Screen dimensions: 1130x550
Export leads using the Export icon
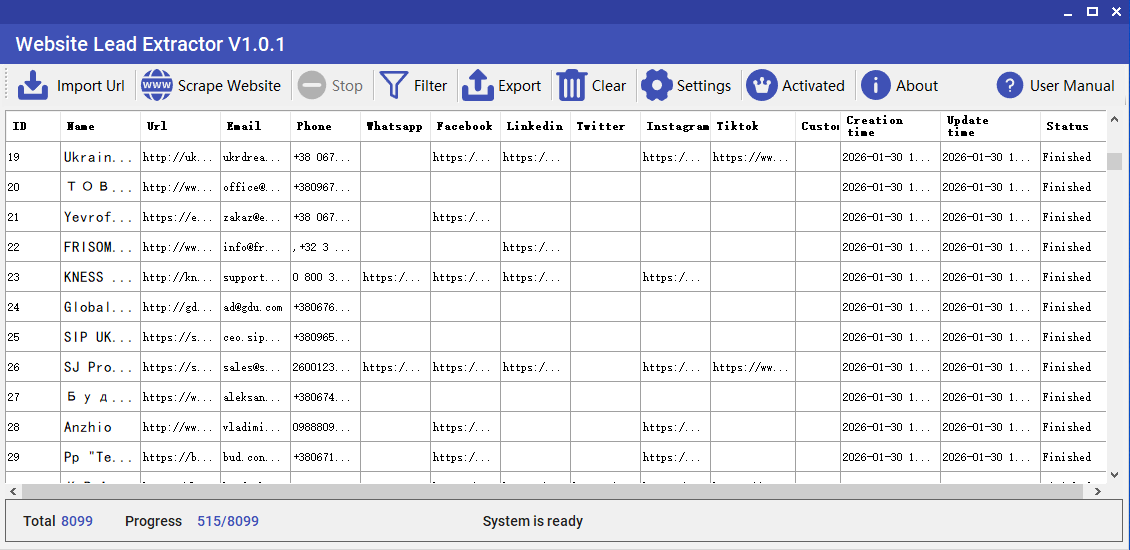point(478,86)
